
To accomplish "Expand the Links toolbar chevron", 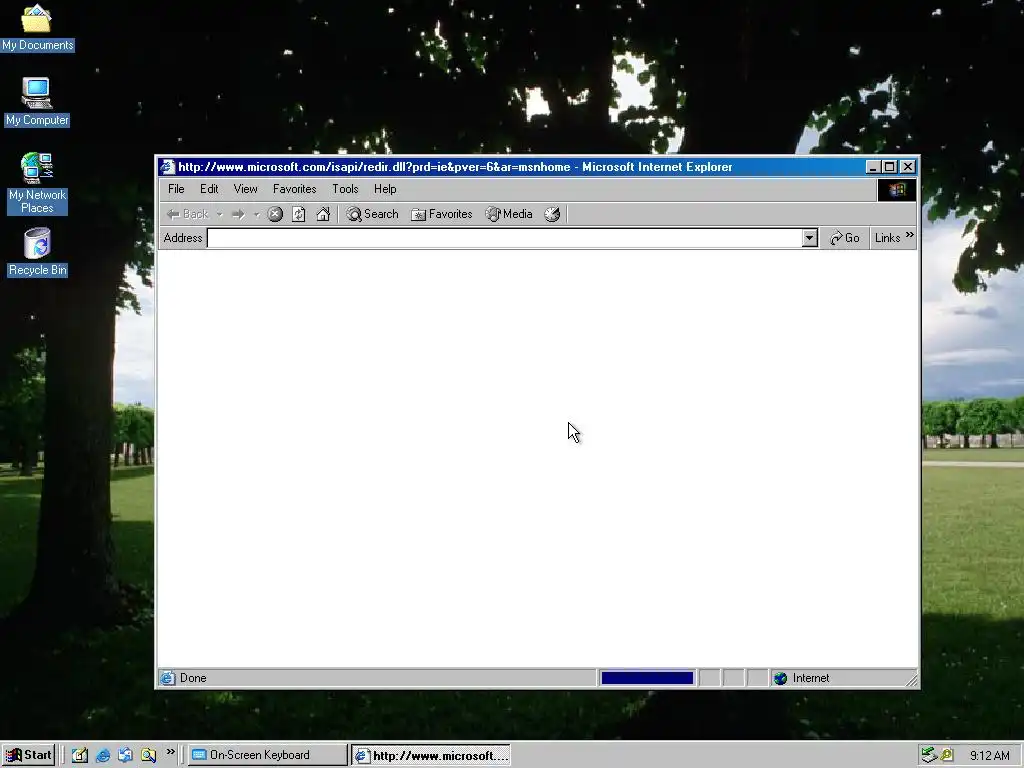I will tap(910, 234).
